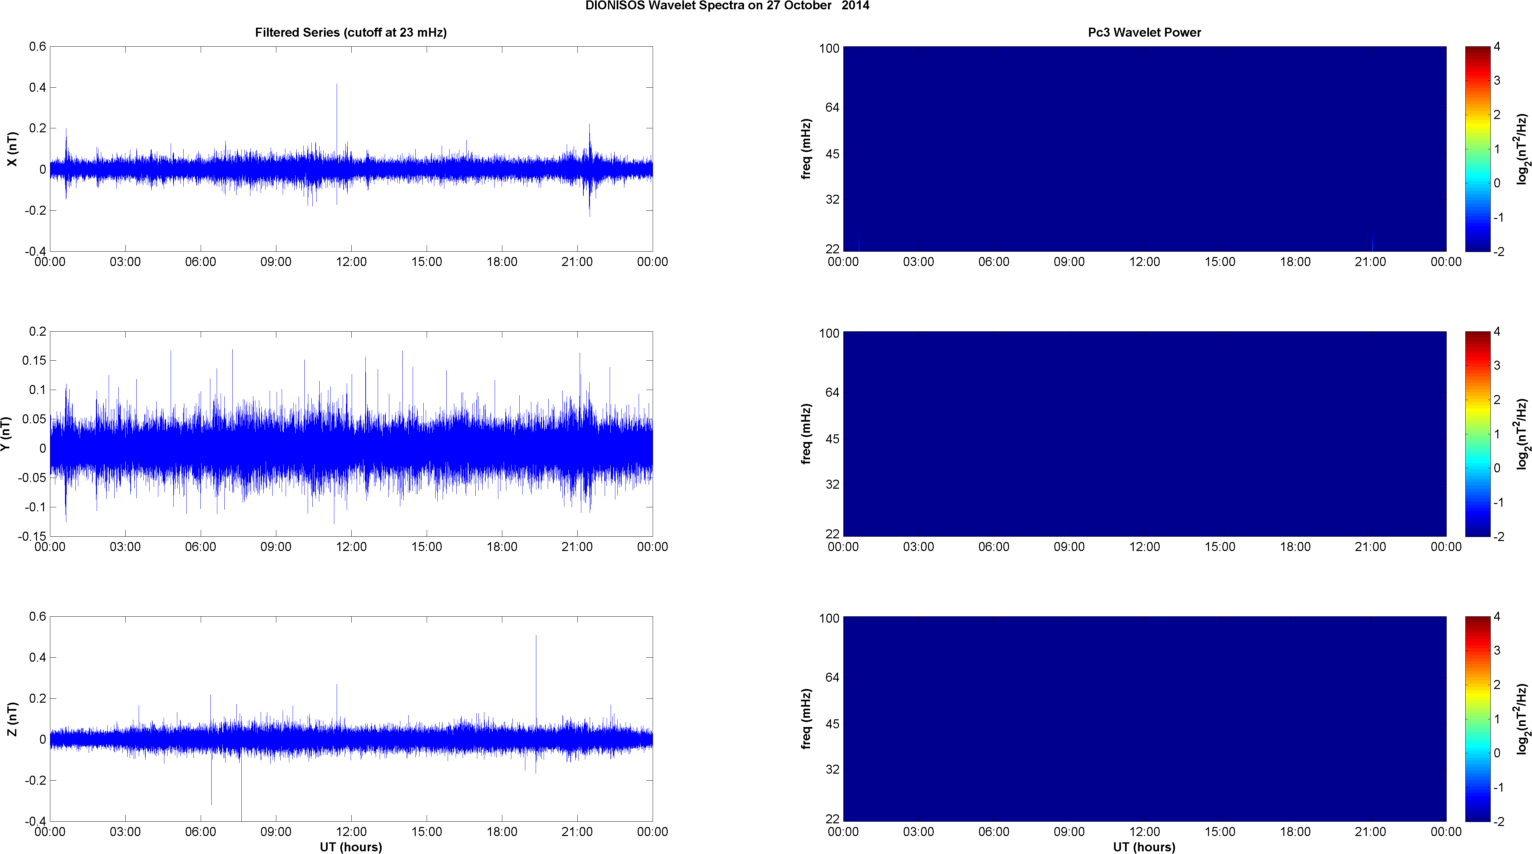
Task: Click the "12:00" tick under the X series plot
Action: [x=351, y=262]
